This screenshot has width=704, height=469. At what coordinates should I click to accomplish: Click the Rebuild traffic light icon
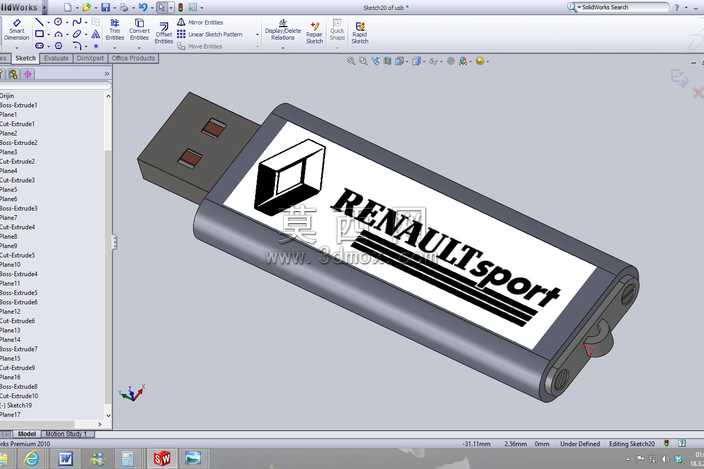pos(181,7)
